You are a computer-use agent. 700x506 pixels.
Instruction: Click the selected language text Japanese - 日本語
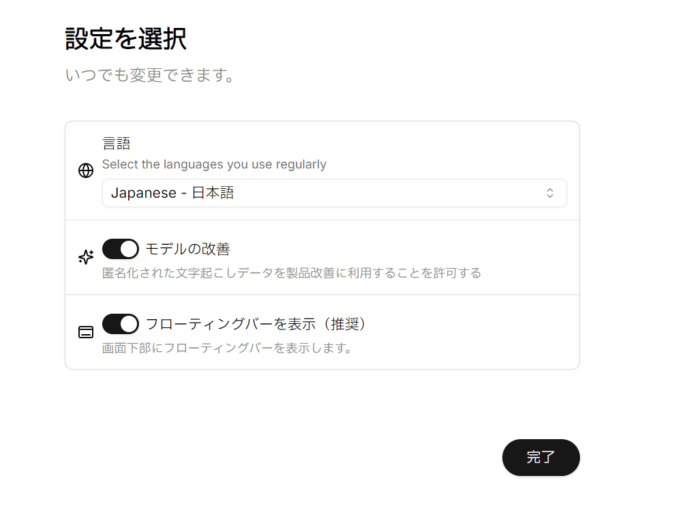(x=172, y=193)
